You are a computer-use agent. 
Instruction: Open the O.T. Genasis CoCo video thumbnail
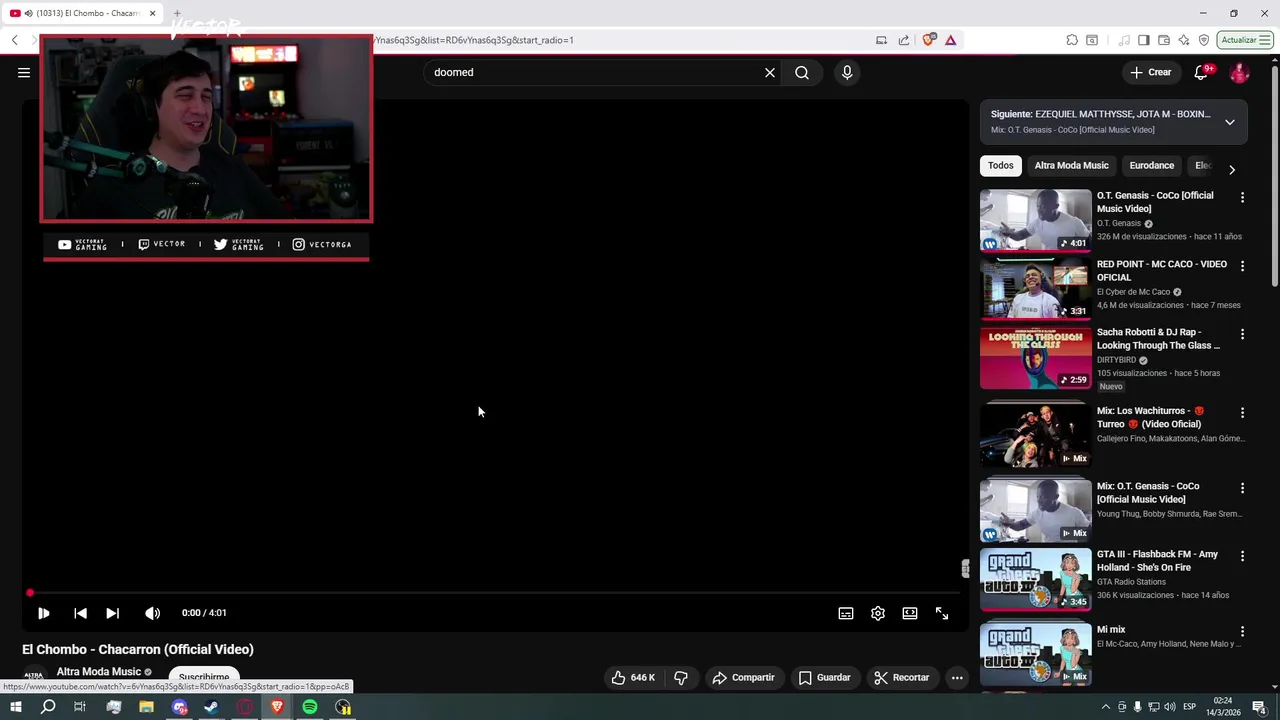tap(1036, 220)
